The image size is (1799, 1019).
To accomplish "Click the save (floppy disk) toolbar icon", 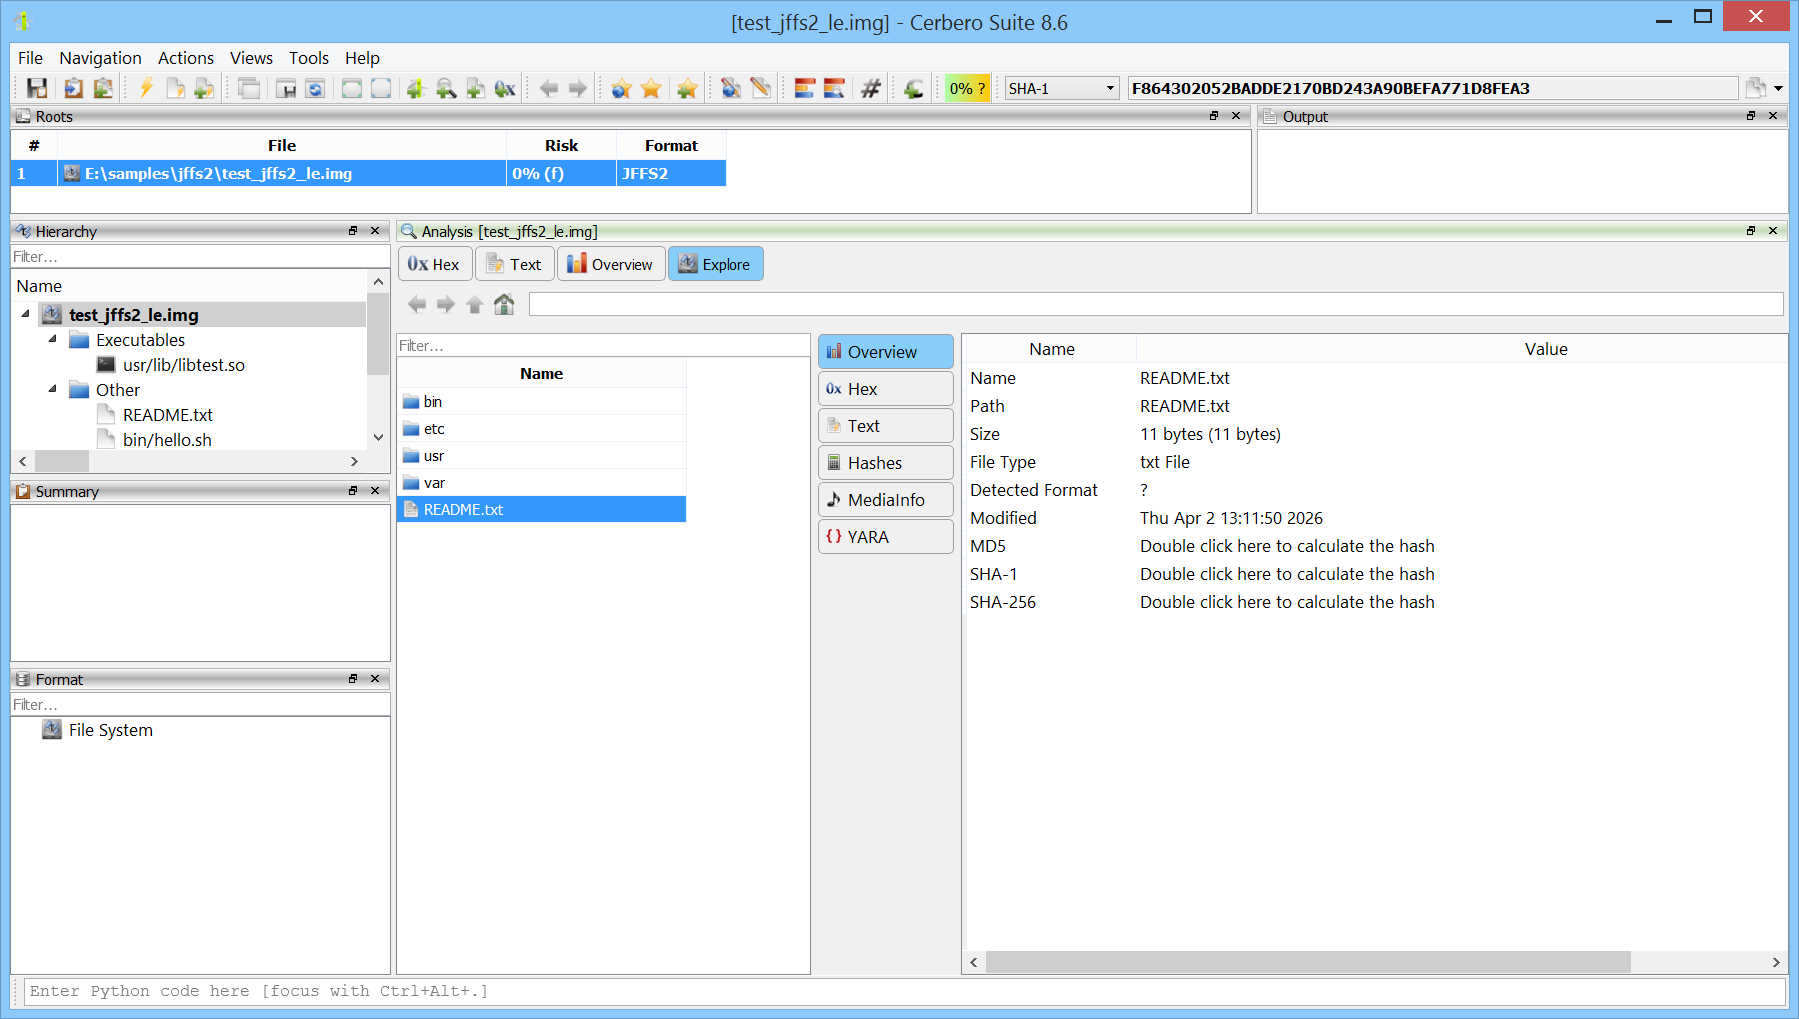I will [37, 88].
